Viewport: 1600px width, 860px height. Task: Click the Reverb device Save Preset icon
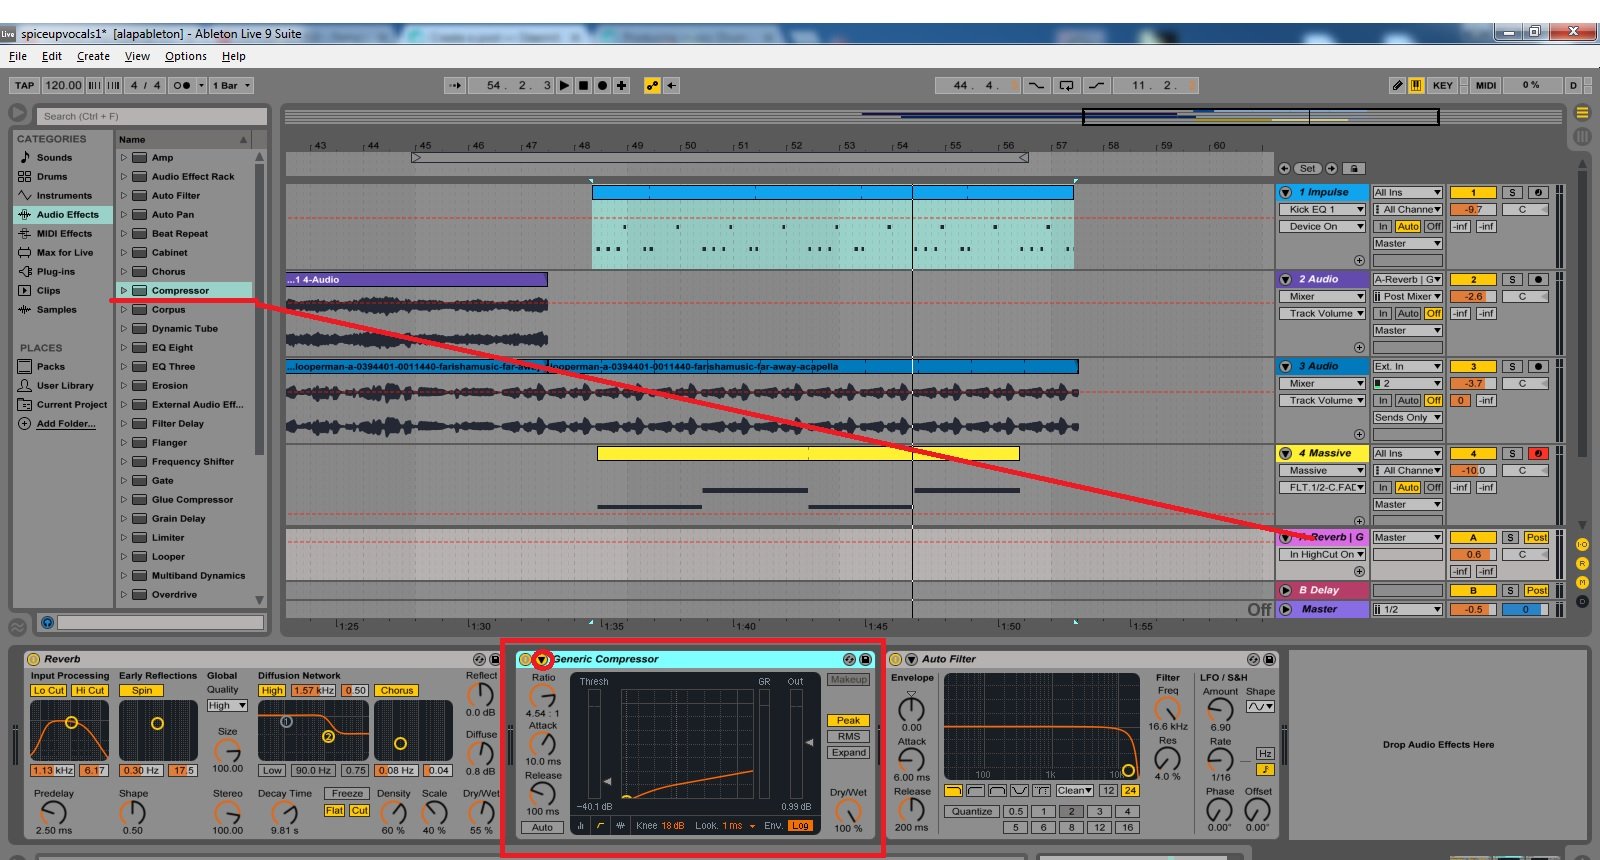coord(494,660)
